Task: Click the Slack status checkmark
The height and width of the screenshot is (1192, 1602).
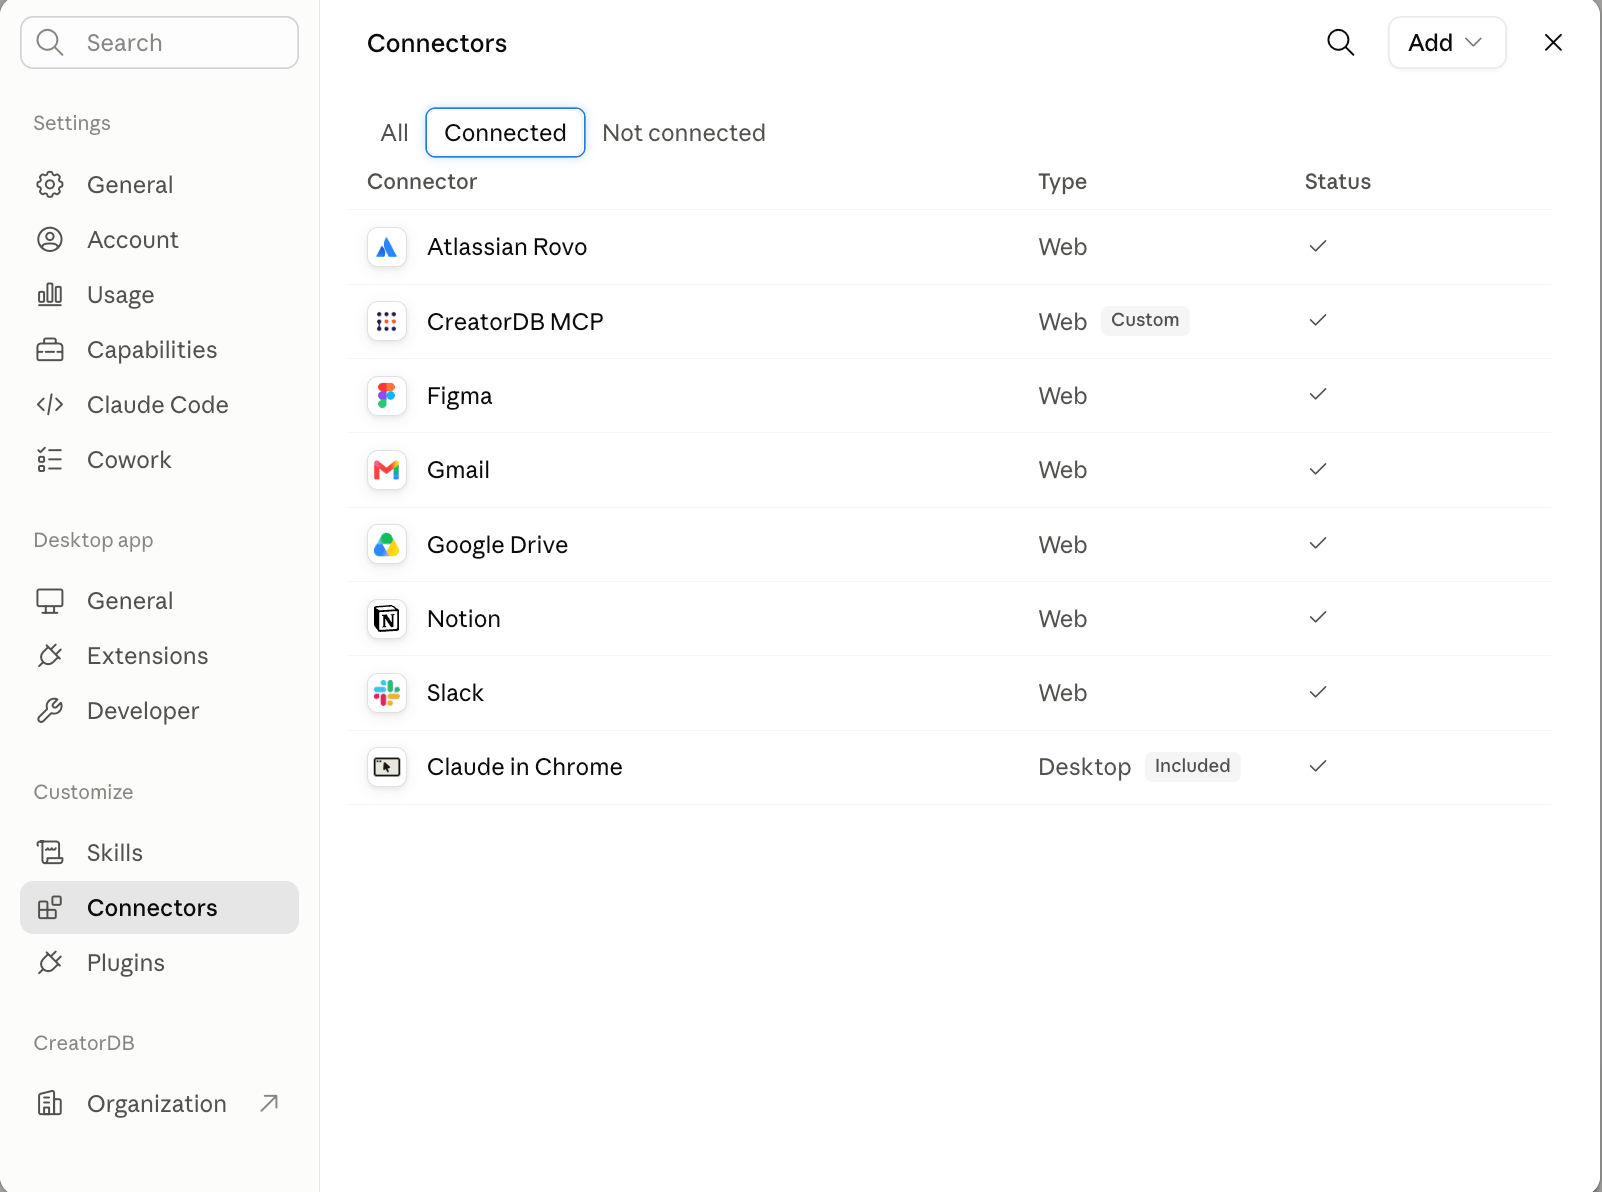Action: point(1318,692)
